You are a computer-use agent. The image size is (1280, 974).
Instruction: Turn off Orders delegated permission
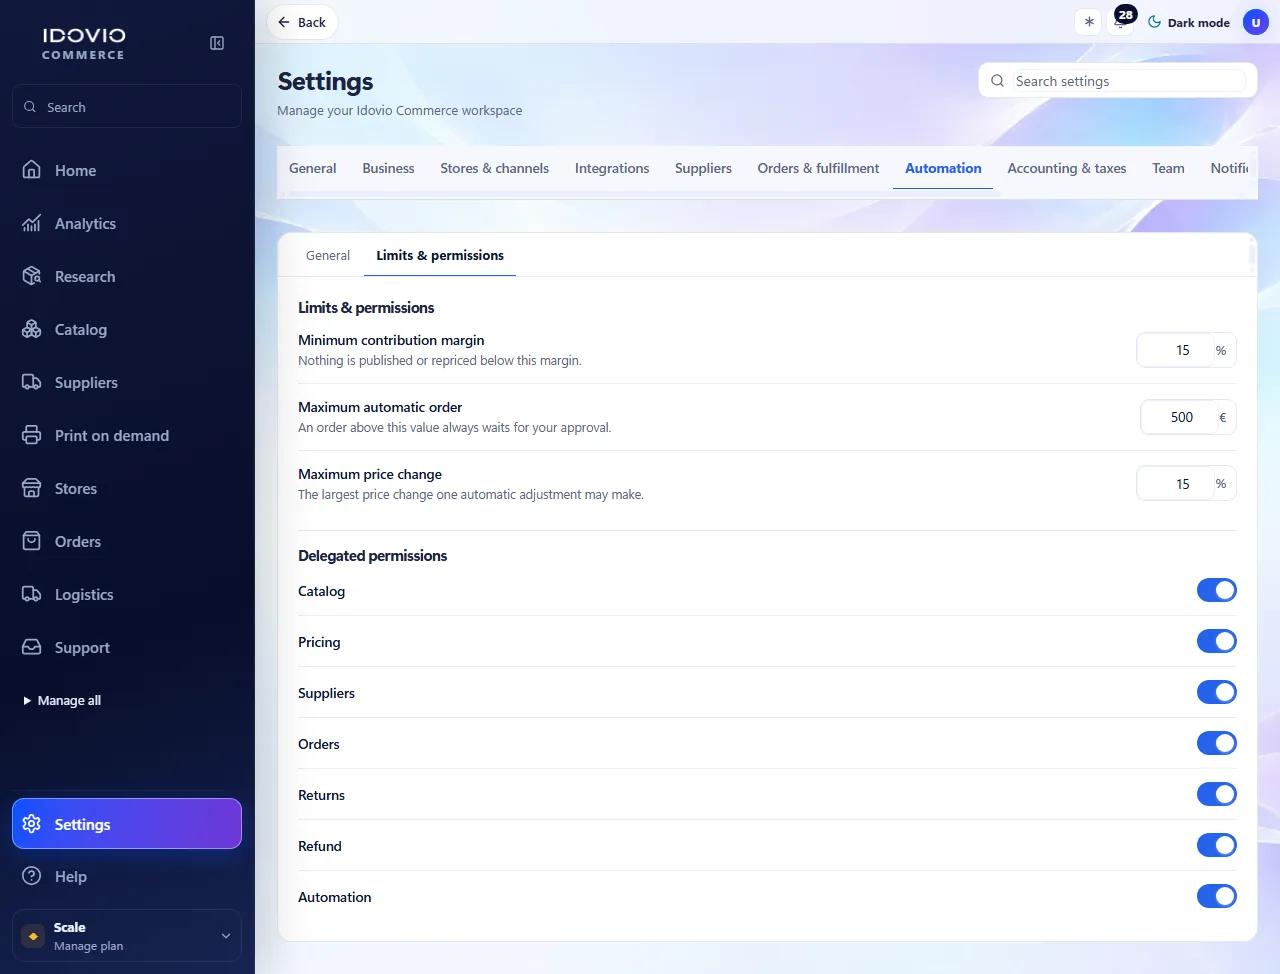(1217, 743)
